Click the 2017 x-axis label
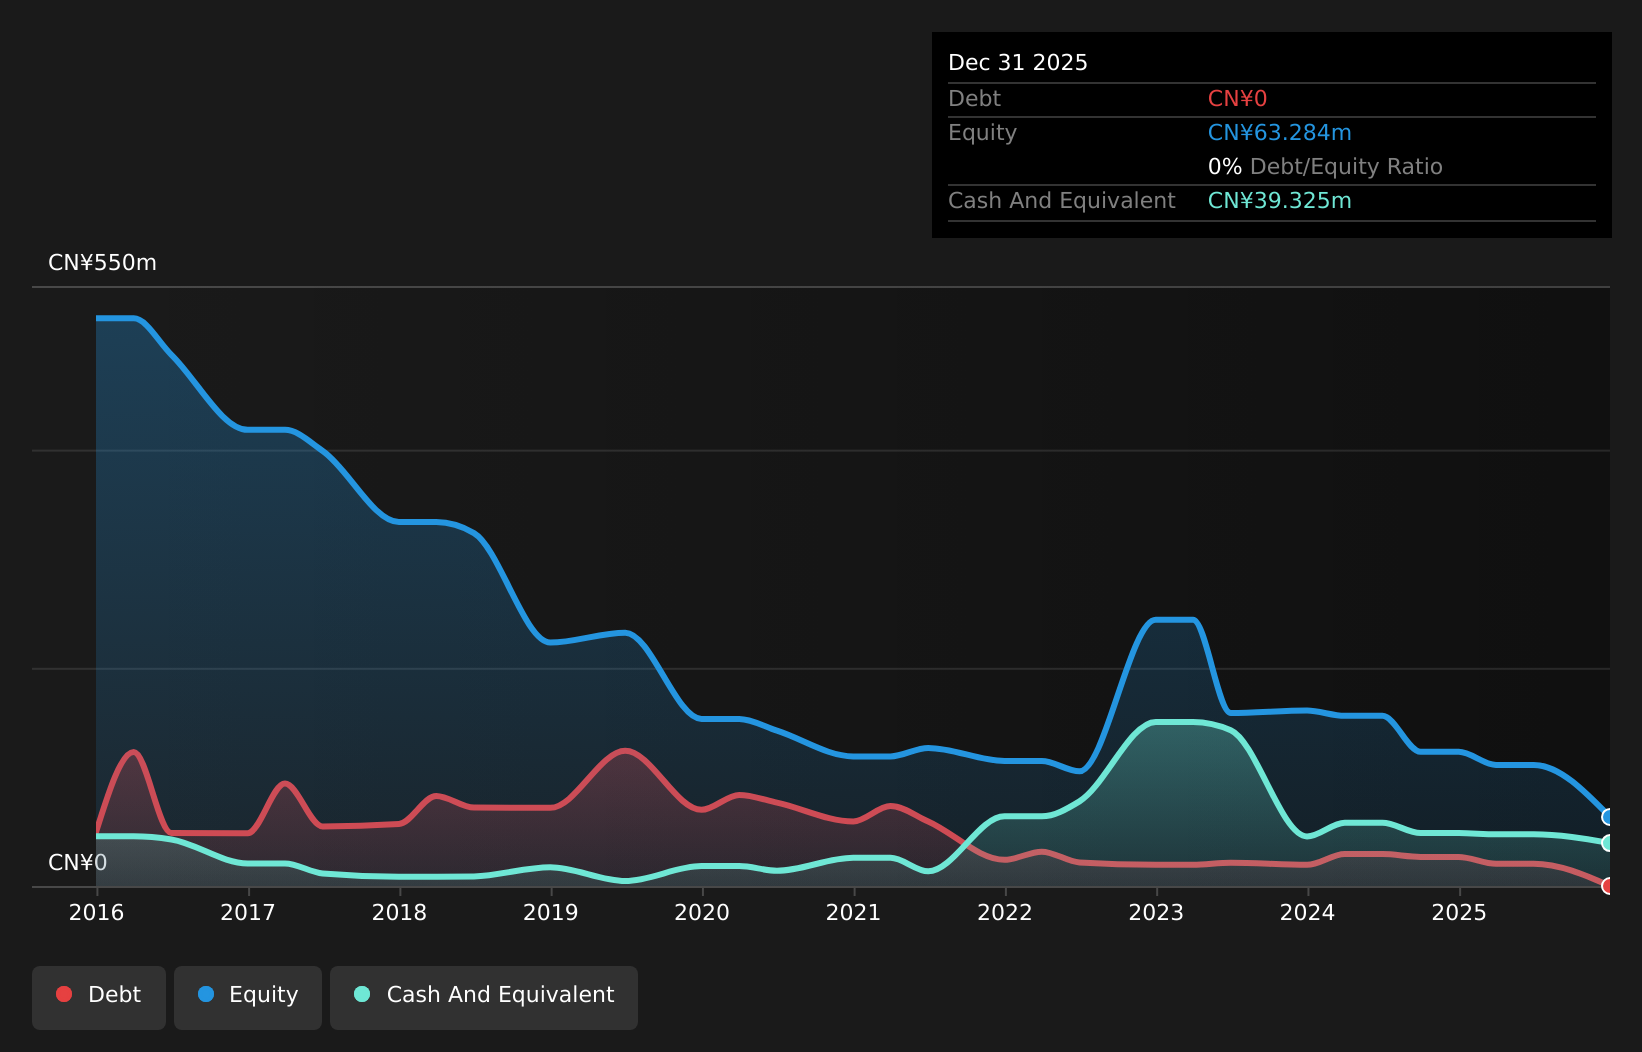Screen dimensions: 1642x1052 click(247, 912)
